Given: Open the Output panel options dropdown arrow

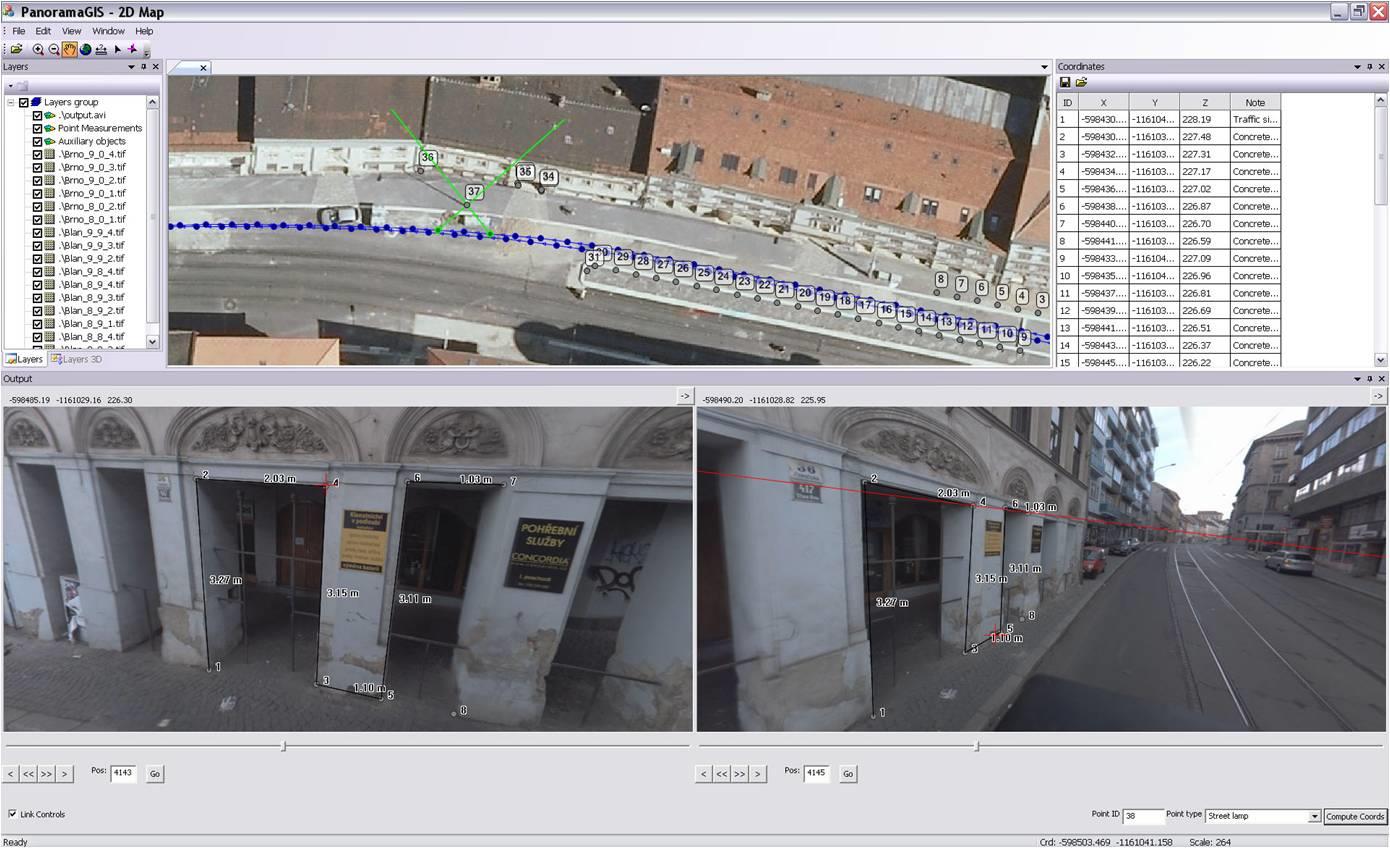Looking at the screenshot, I should 1358,379.
